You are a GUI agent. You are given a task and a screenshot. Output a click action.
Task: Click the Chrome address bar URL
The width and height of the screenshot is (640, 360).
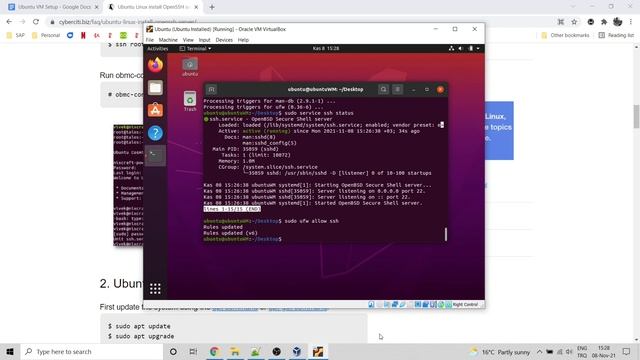128,22
